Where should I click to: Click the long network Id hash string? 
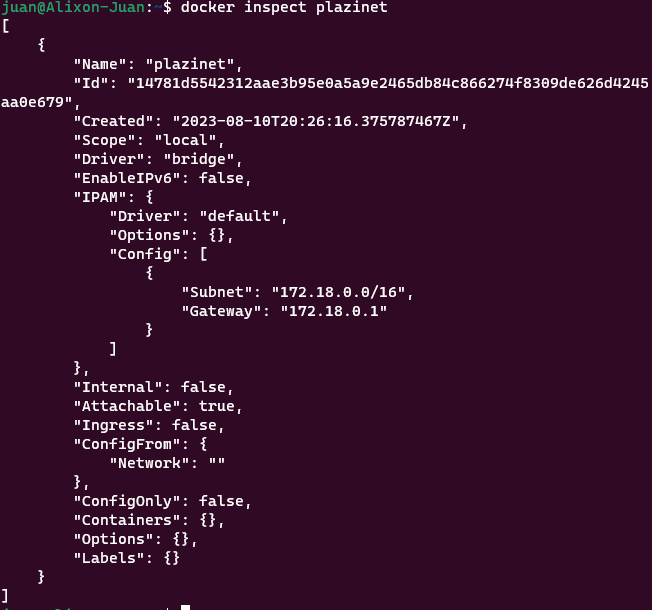click(x=387, y=82)
